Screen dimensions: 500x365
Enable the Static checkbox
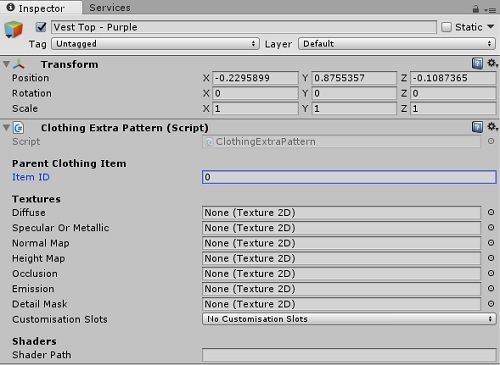coord(446,27)
